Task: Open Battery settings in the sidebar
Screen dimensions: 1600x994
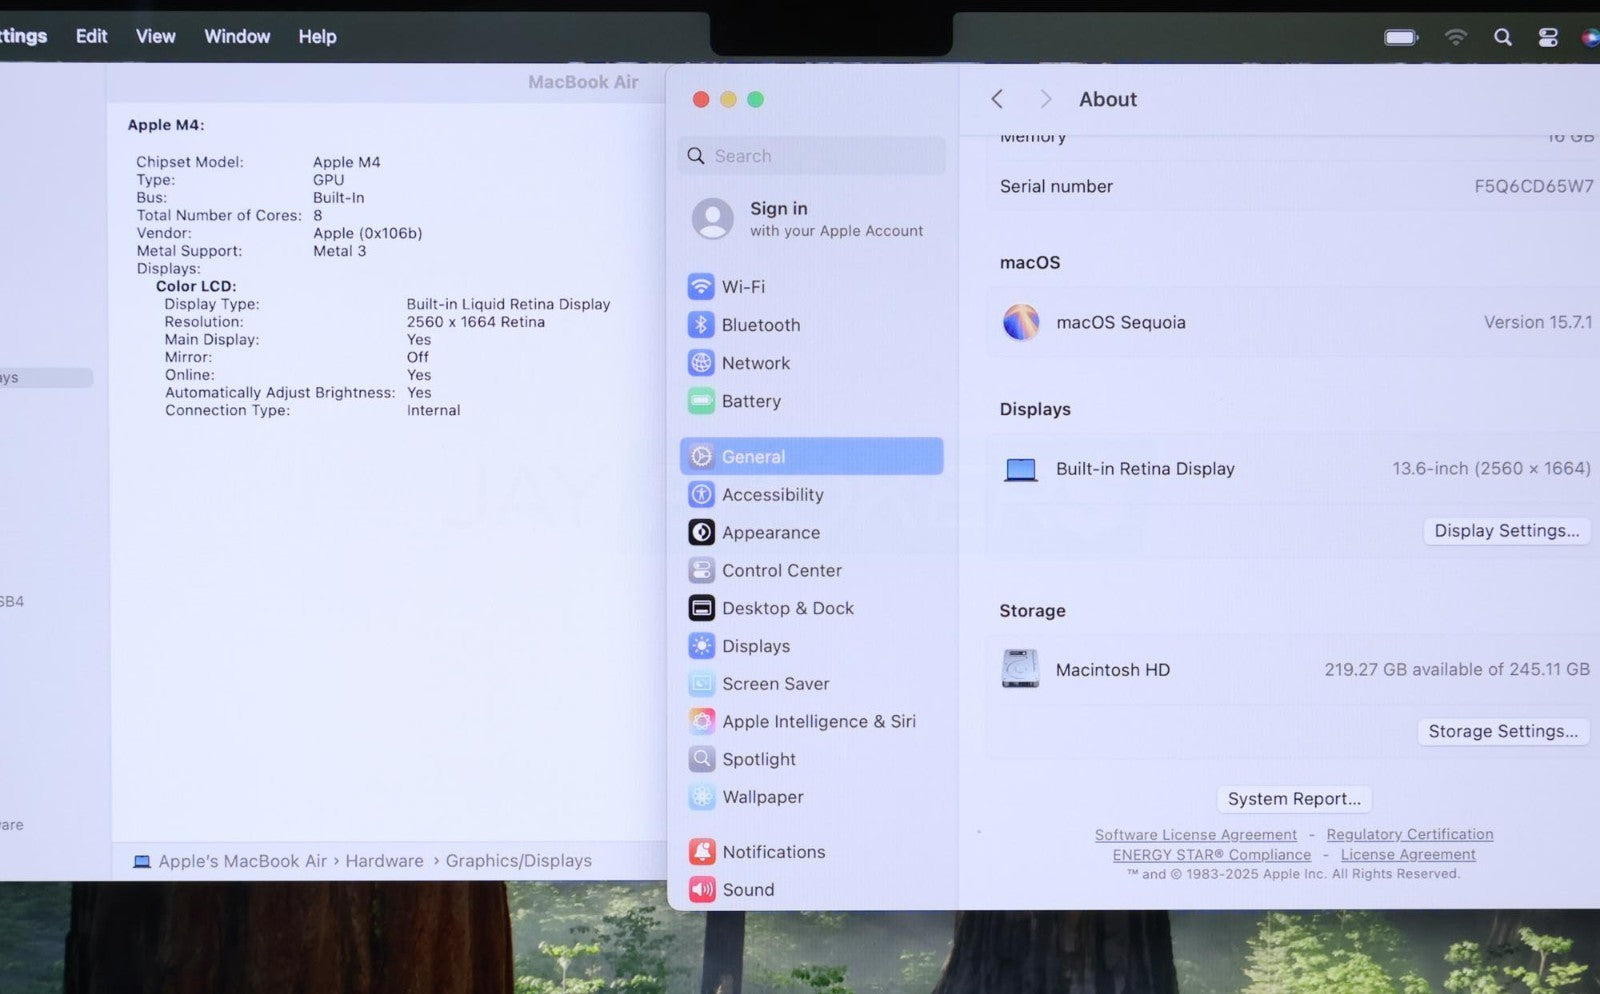Action: [x=750, y=401]
